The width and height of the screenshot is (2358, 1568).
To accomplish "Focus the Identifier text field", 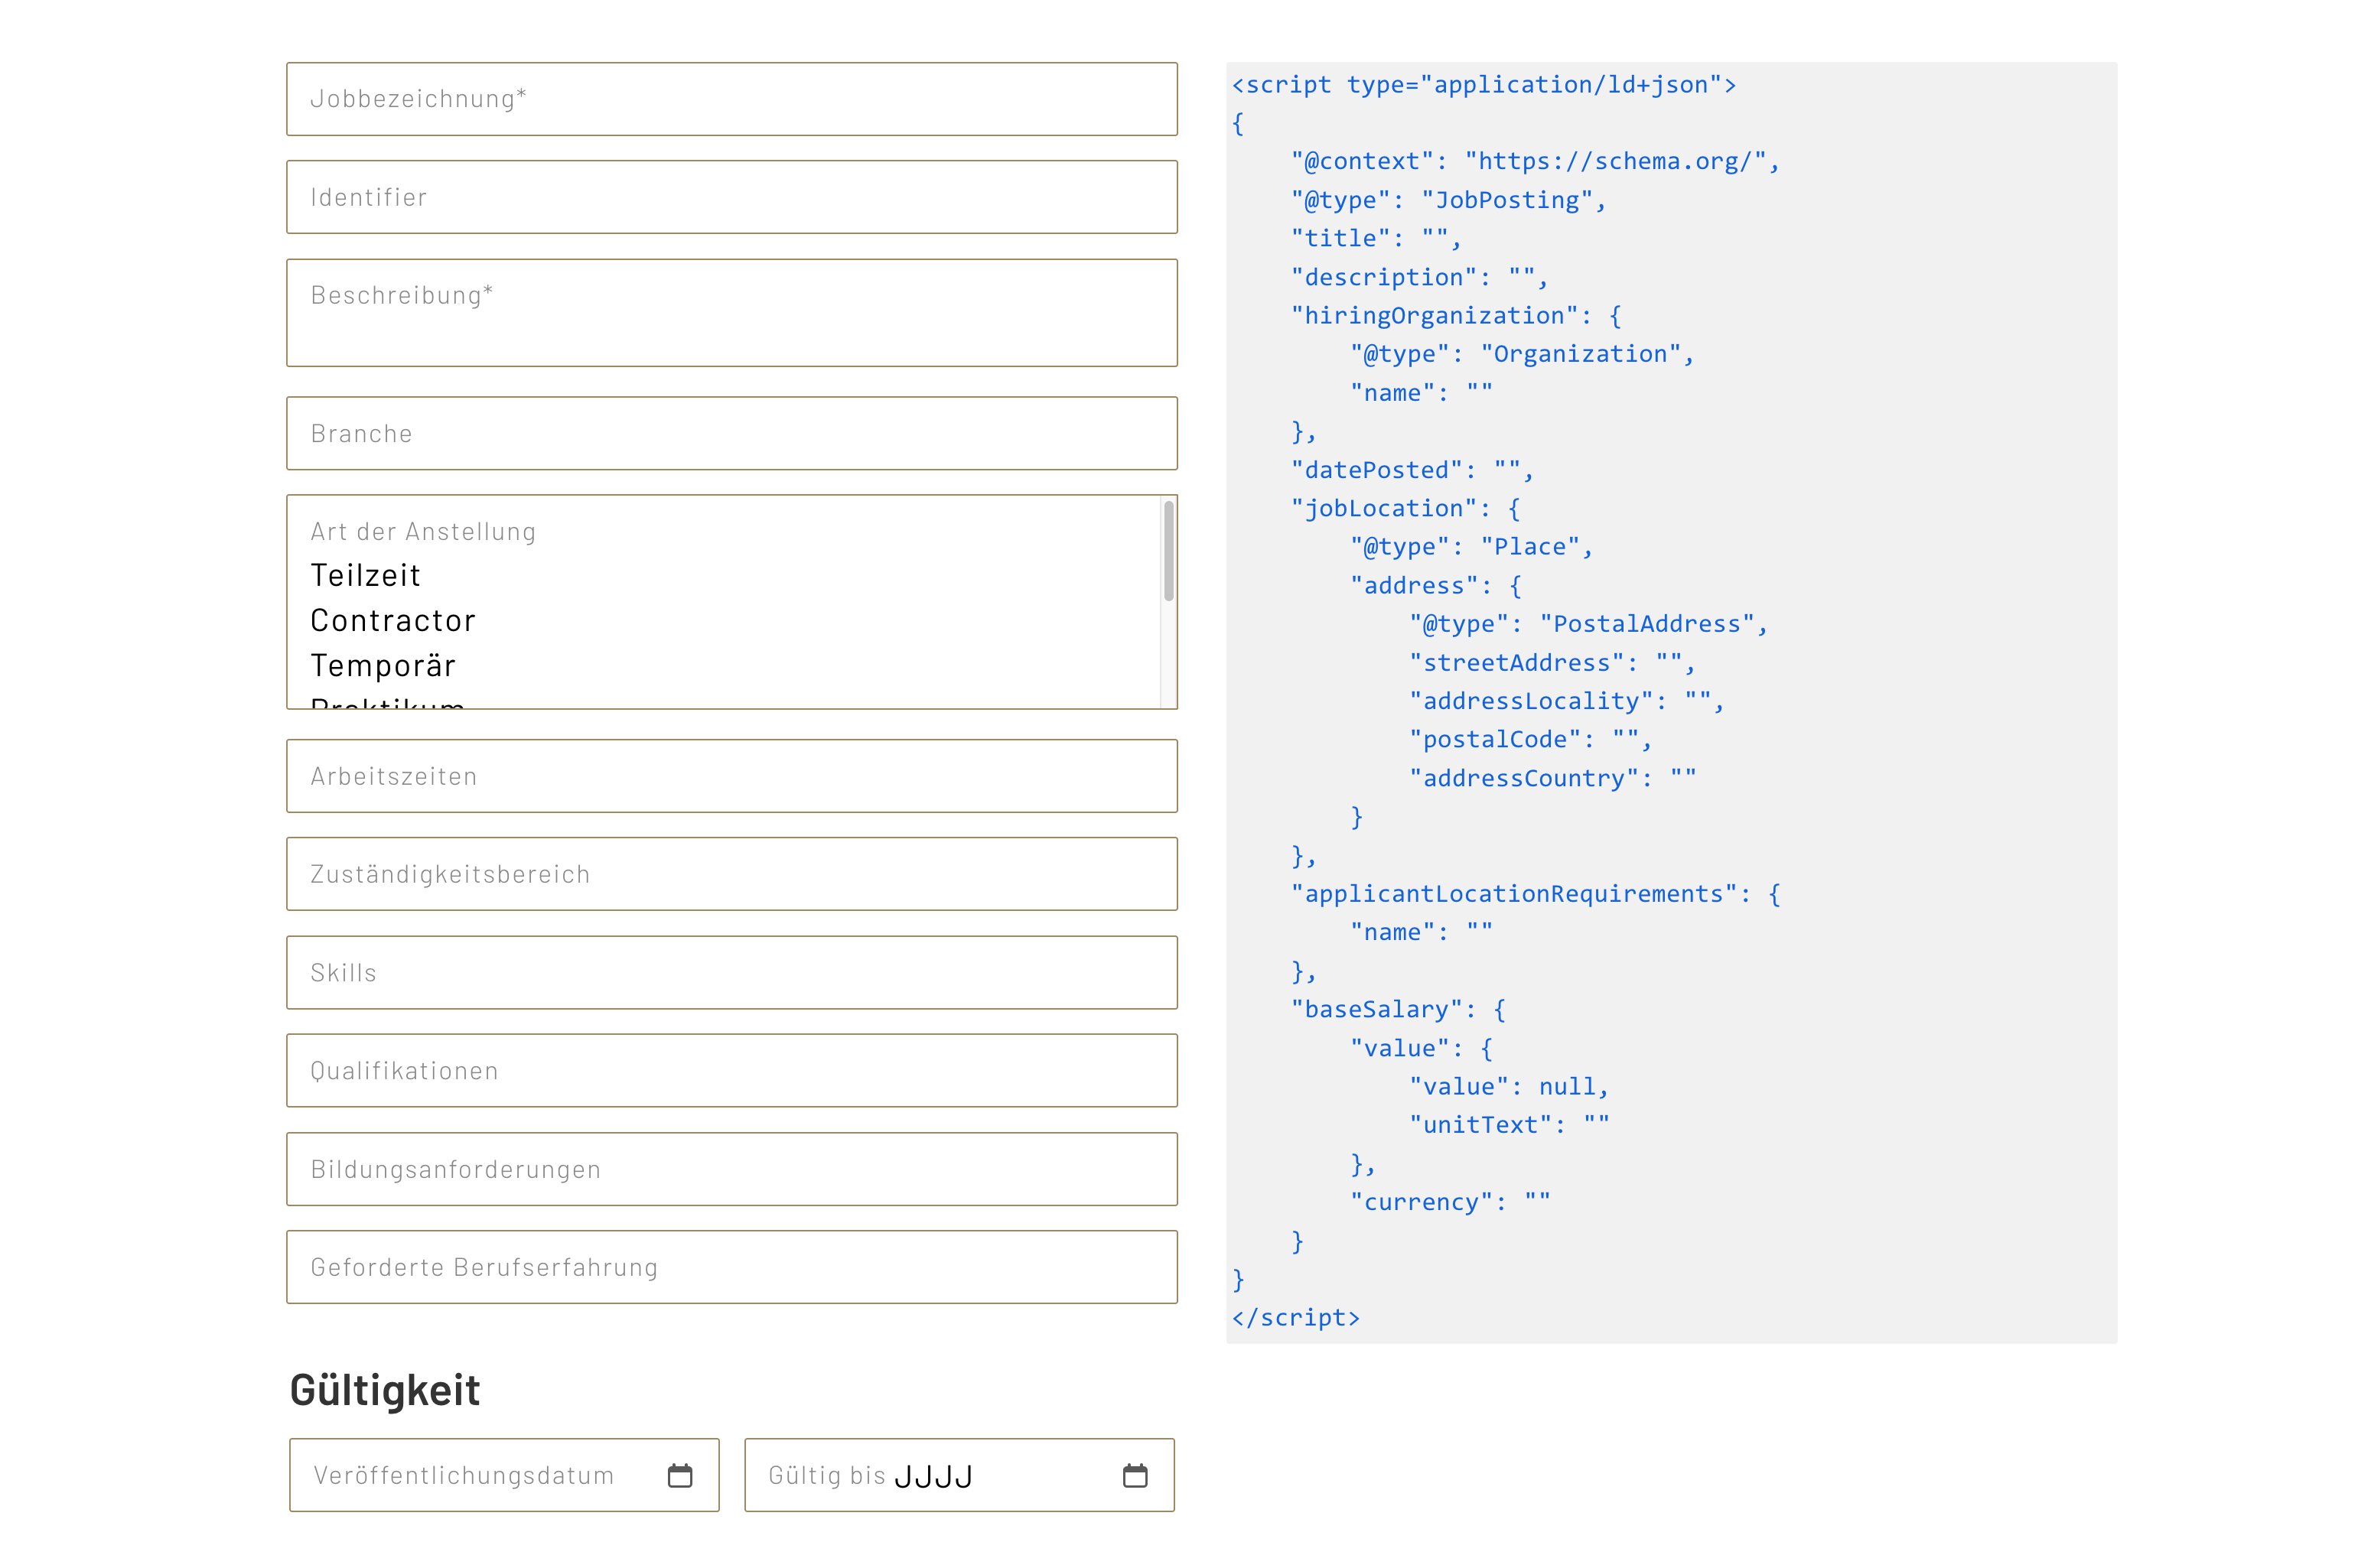I will click(x=731, y=197).
